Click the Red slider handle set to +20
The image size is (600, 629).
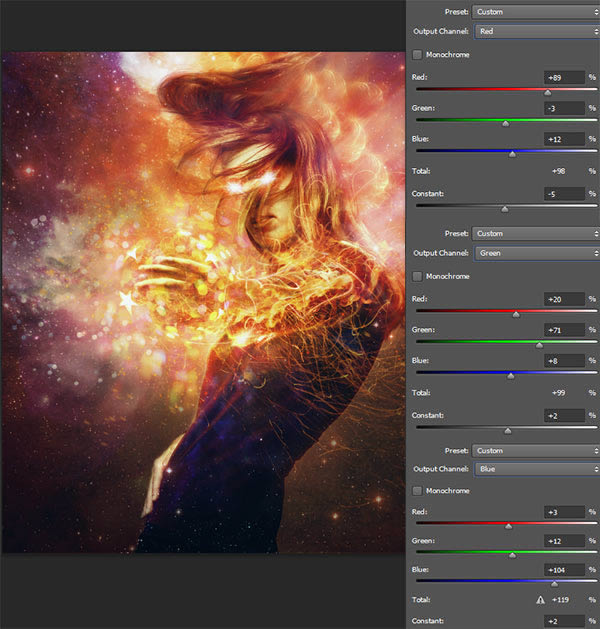tap(516, 314)
